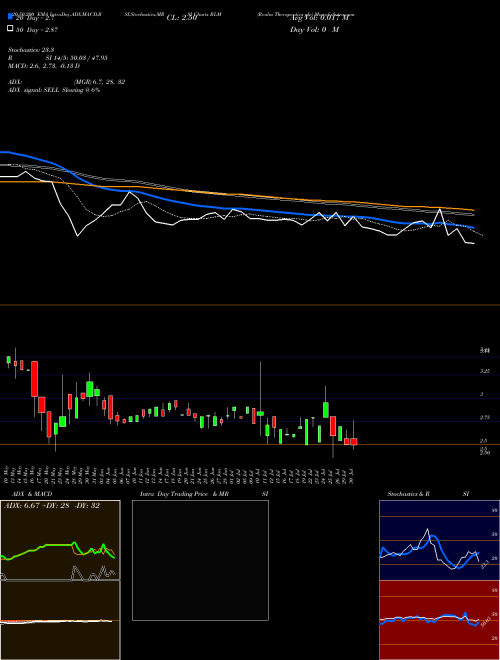Open the MACD lower chart panel

tap(60, 620)
